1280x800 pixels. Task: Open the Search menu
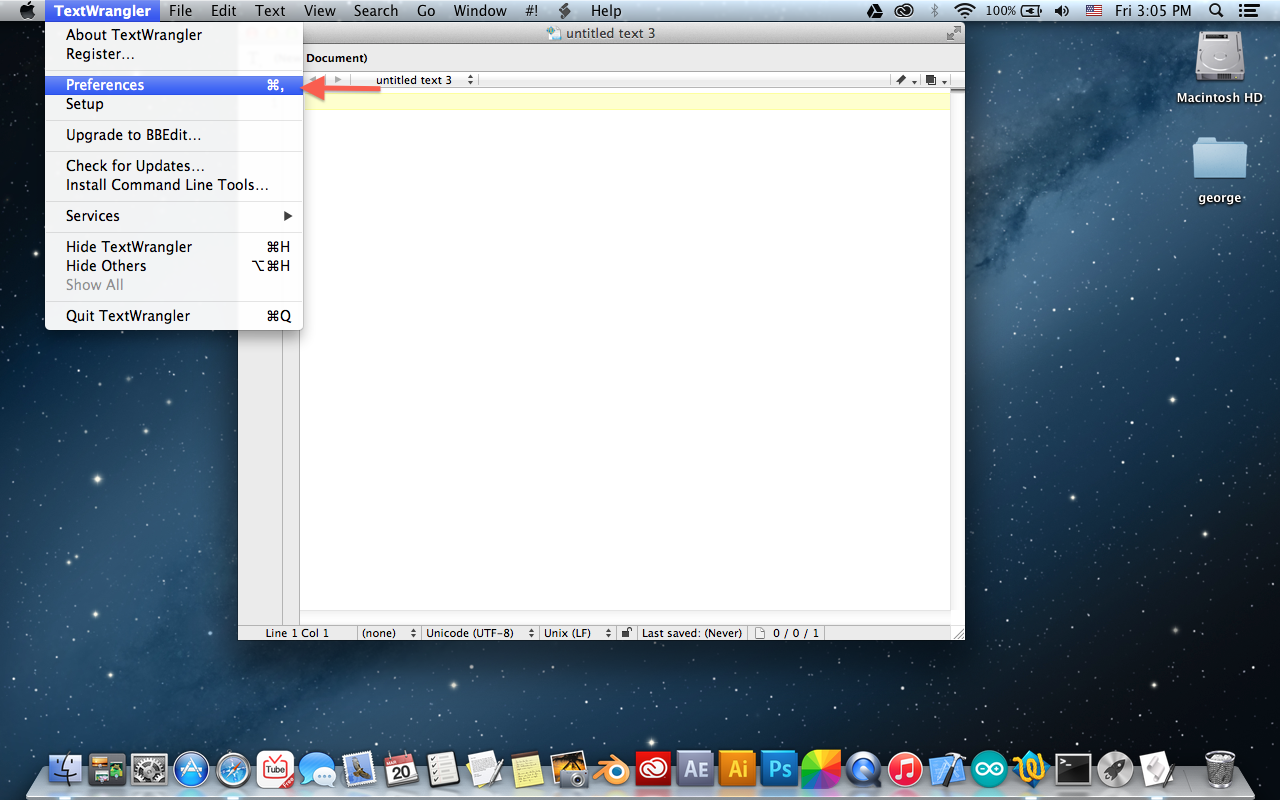click(376, 11)
